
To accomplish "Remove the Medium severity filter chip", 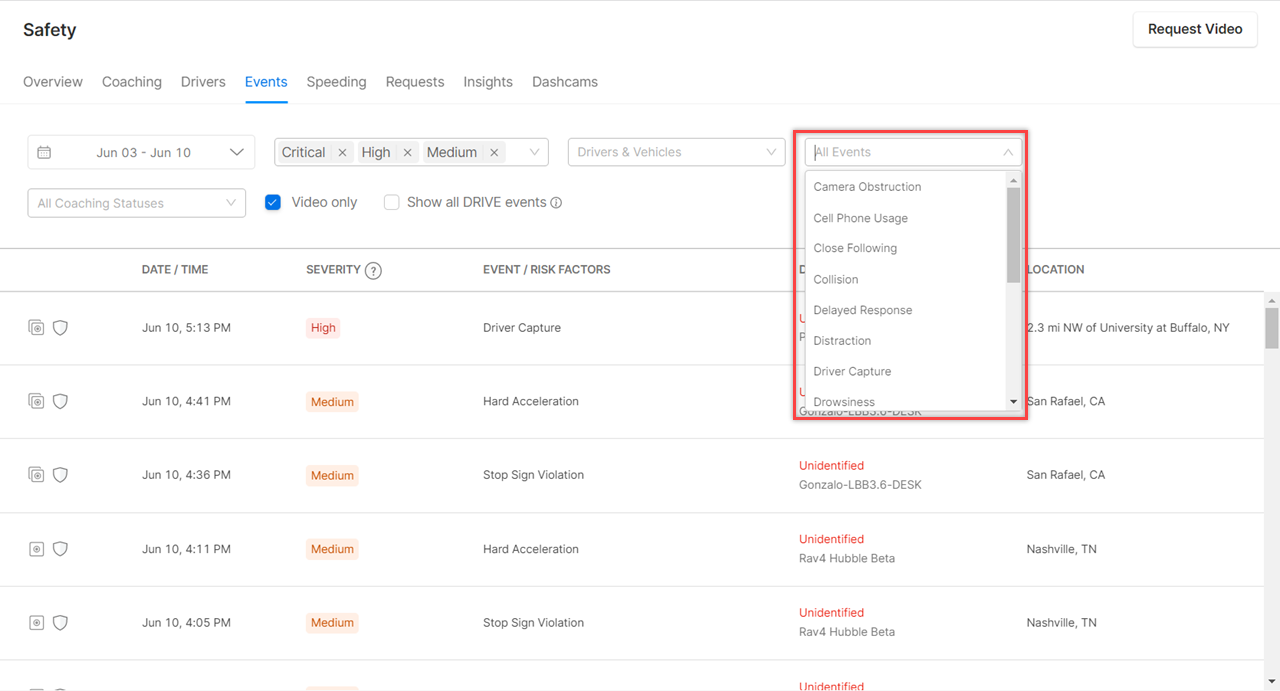I will coord(494,152).
